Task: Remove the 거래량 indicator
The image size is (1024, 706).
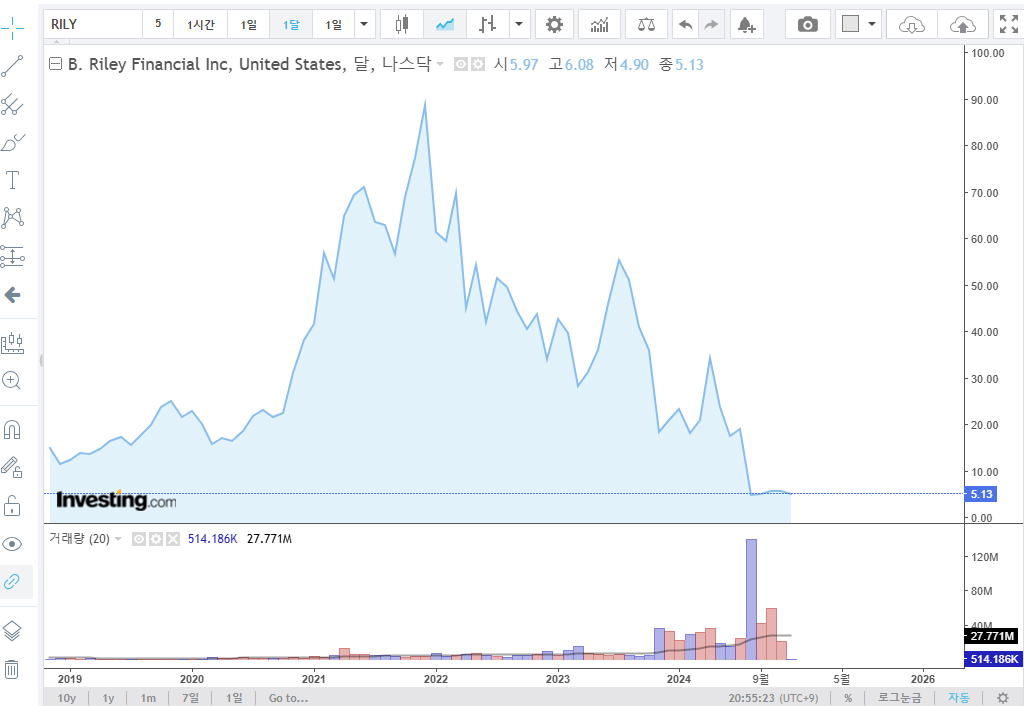Action: [172, 539]
